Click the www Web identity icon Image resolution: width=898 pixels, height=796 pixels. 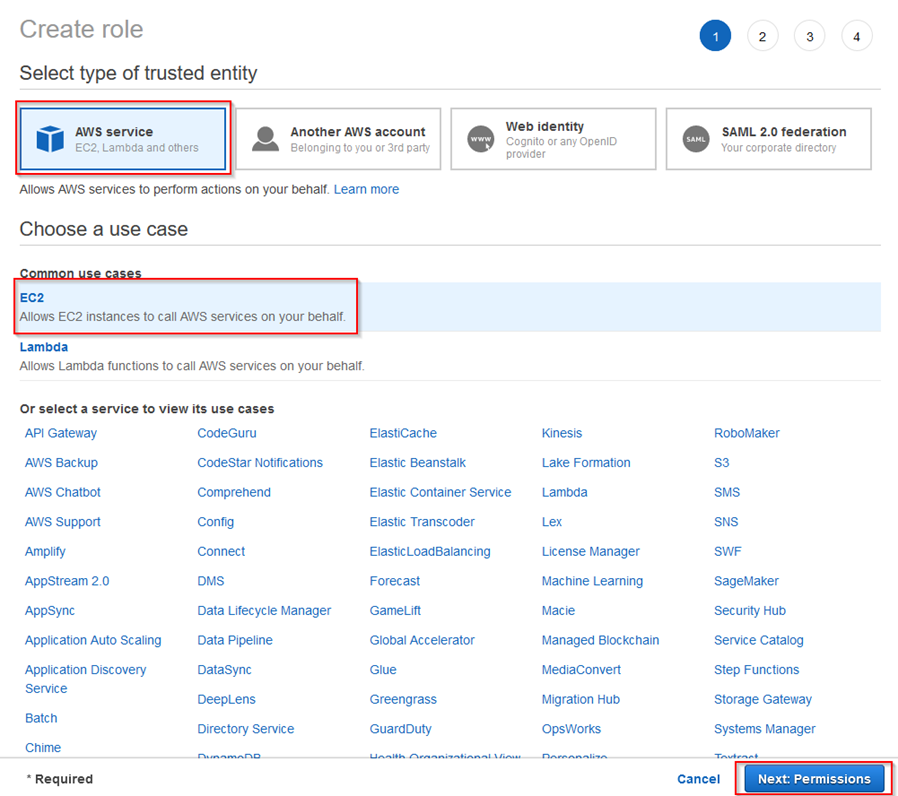pos(480,139)
